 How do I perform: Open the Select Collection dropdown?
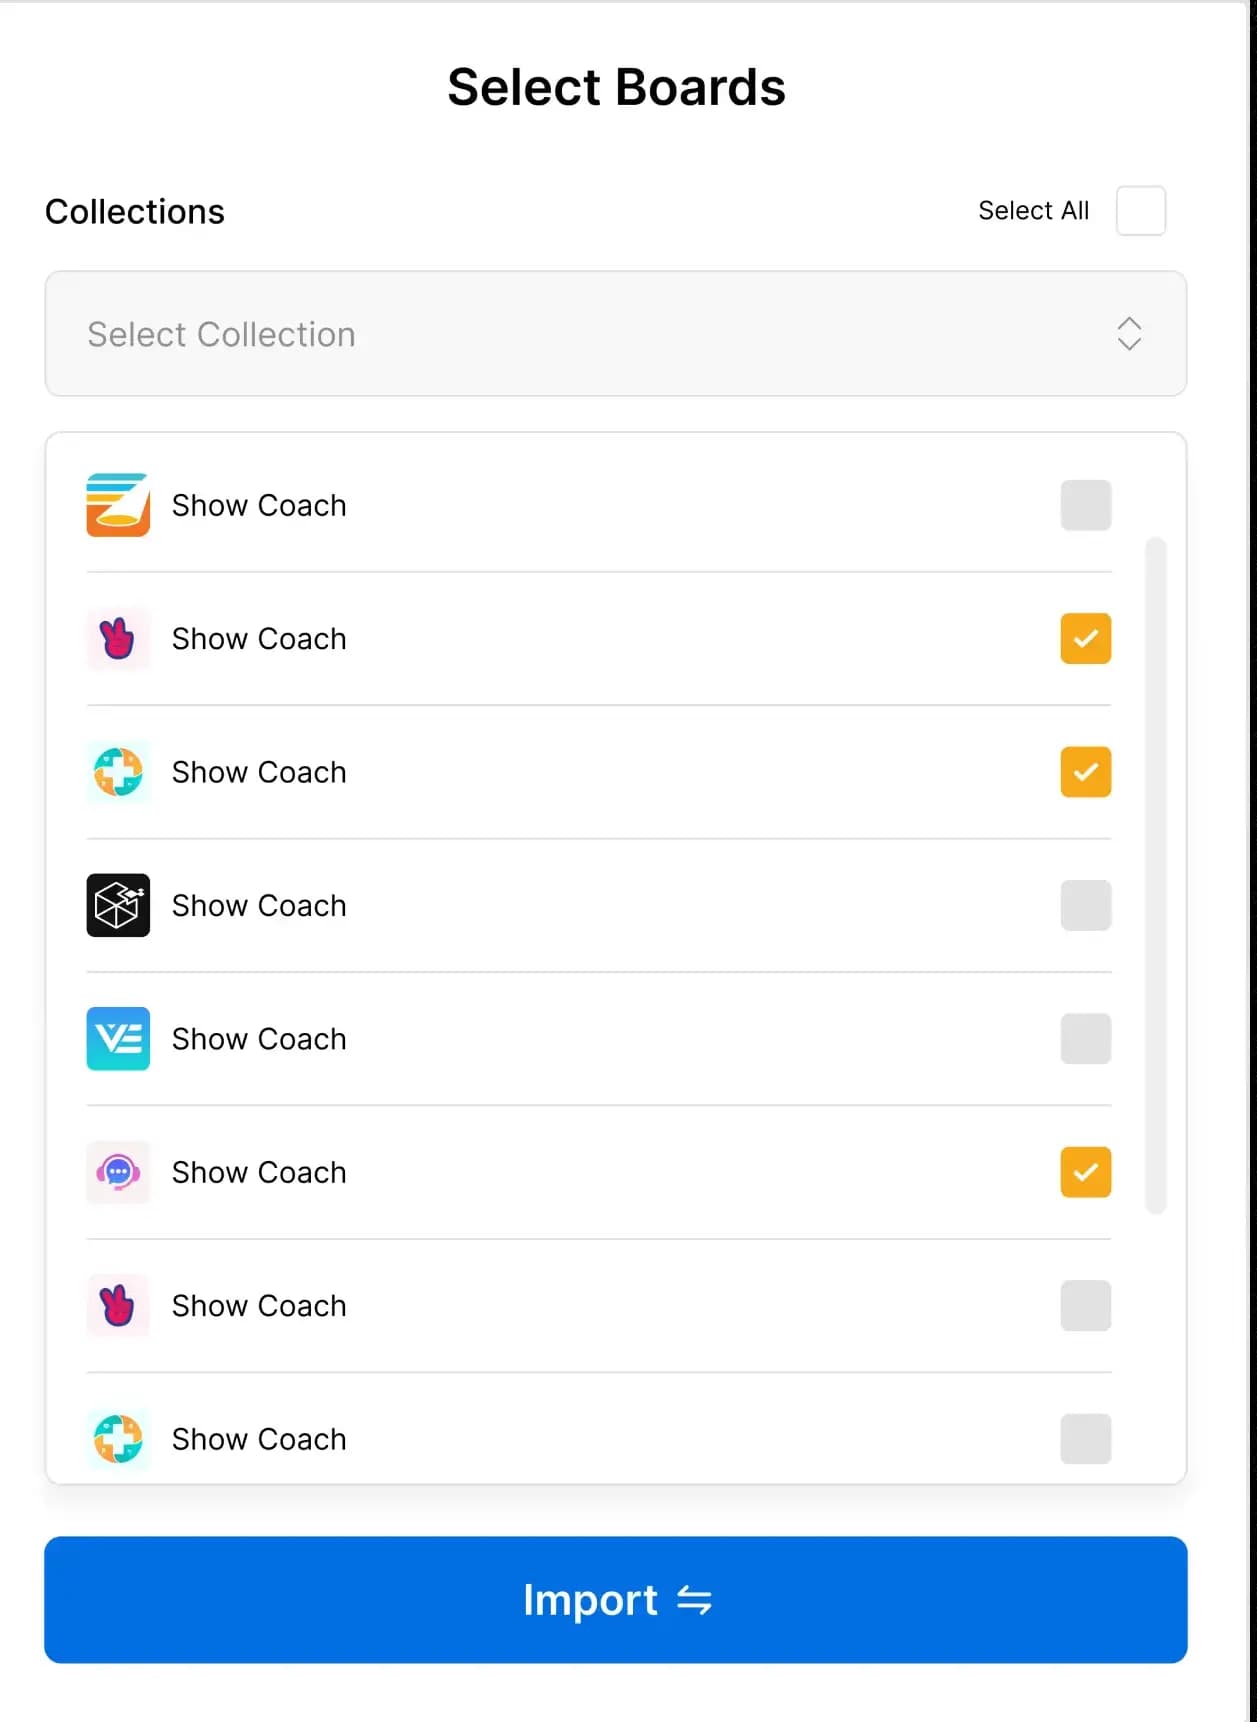coord(616,334)
